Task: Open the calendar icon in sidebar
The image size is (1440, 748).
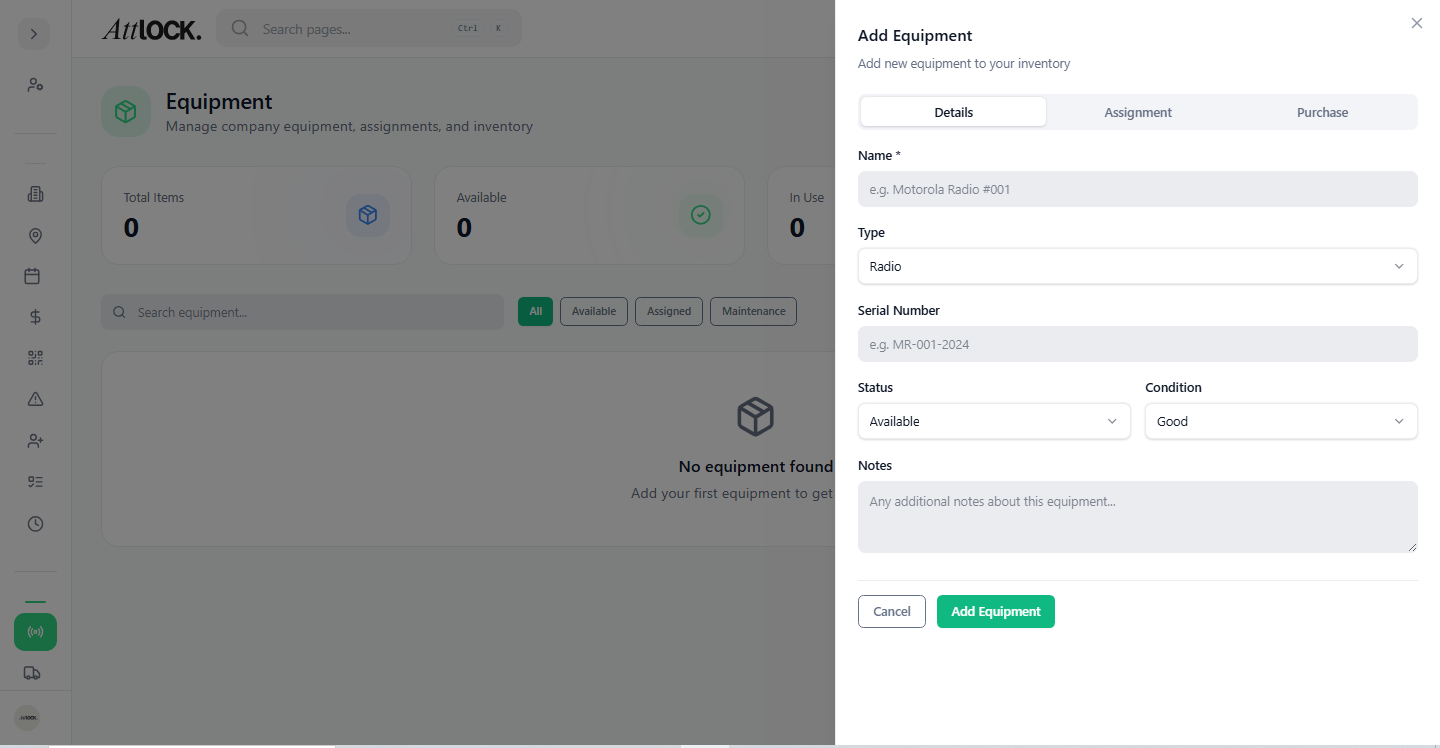Action: coord(35,276)
